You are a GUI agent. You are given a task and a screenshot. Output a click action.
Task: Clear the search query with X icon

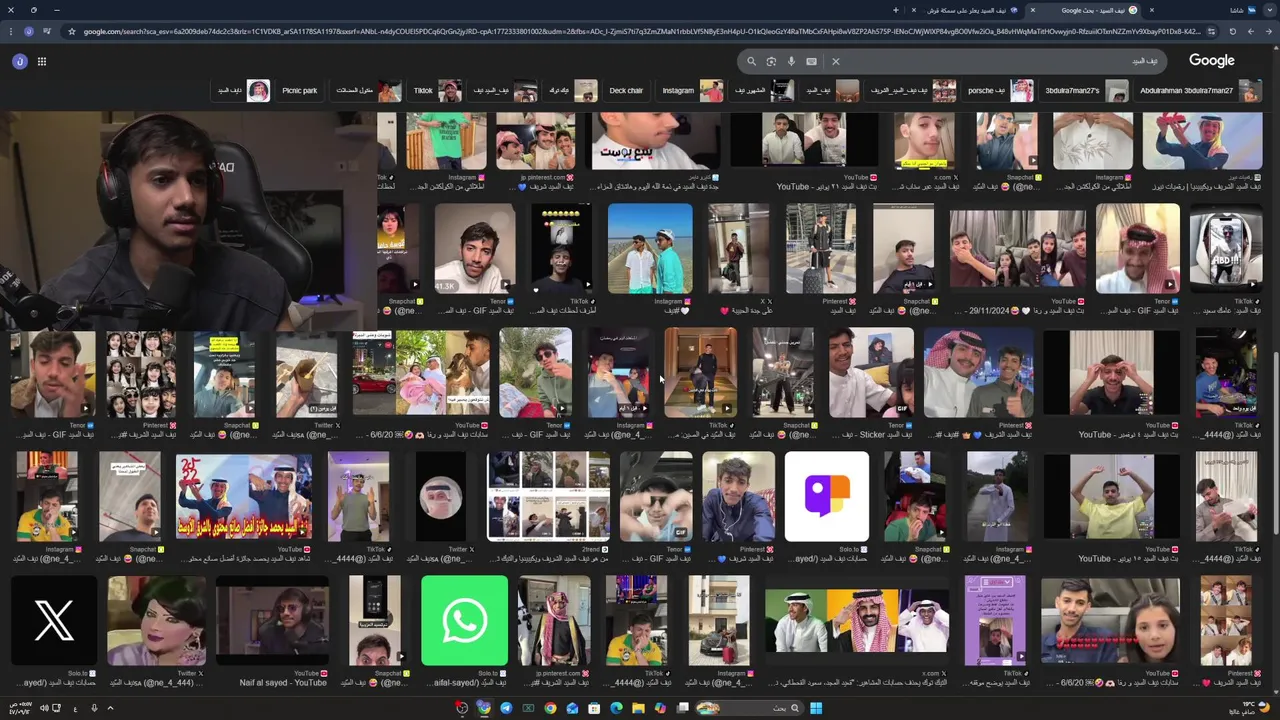(836, 61)
